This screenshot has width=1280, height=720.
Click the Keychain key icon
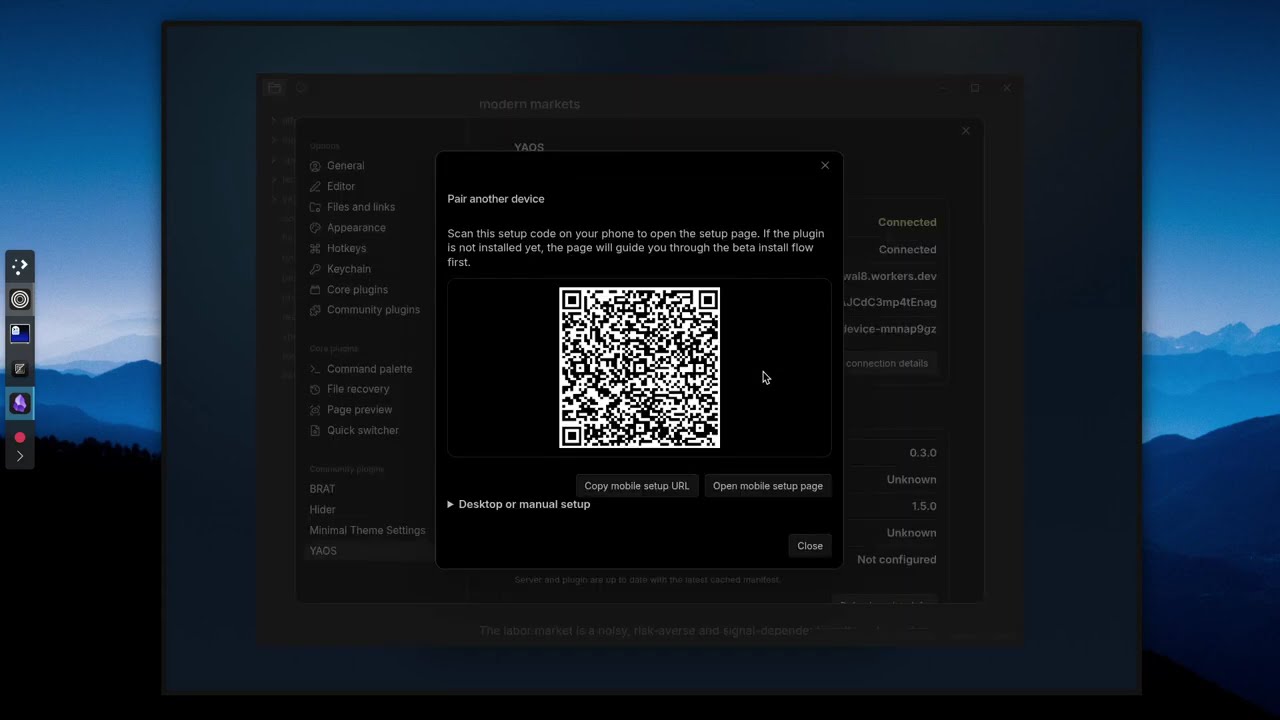pyautogui.click(x=315, y=269)
